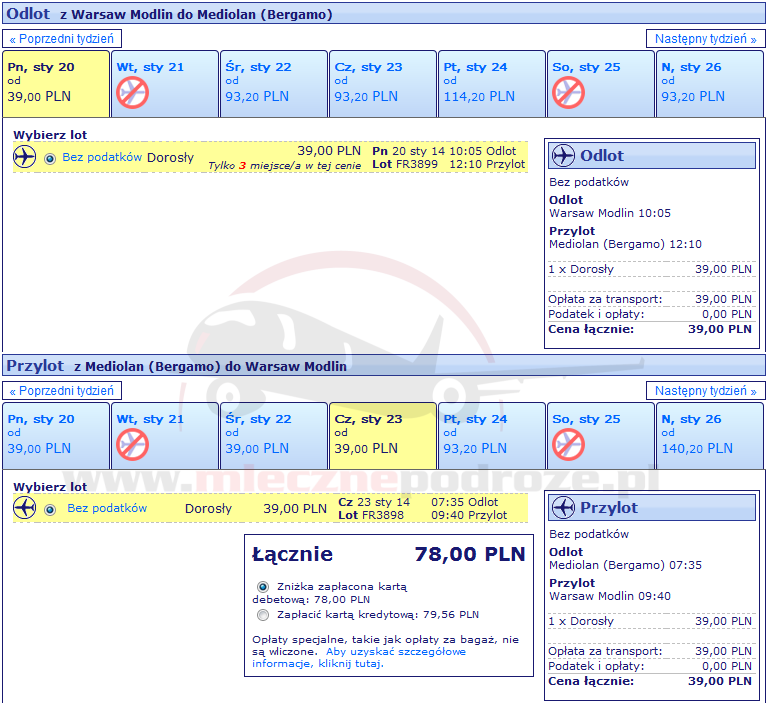
Task: Click the plane icon beside flight FR3898 row
Action: 25,508
